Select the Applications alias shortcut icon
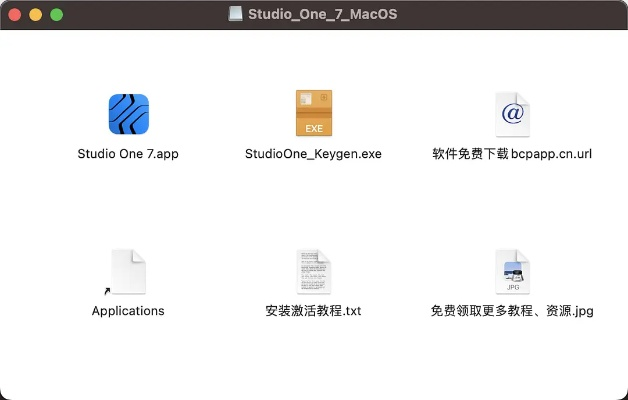 tap(128, 272)
